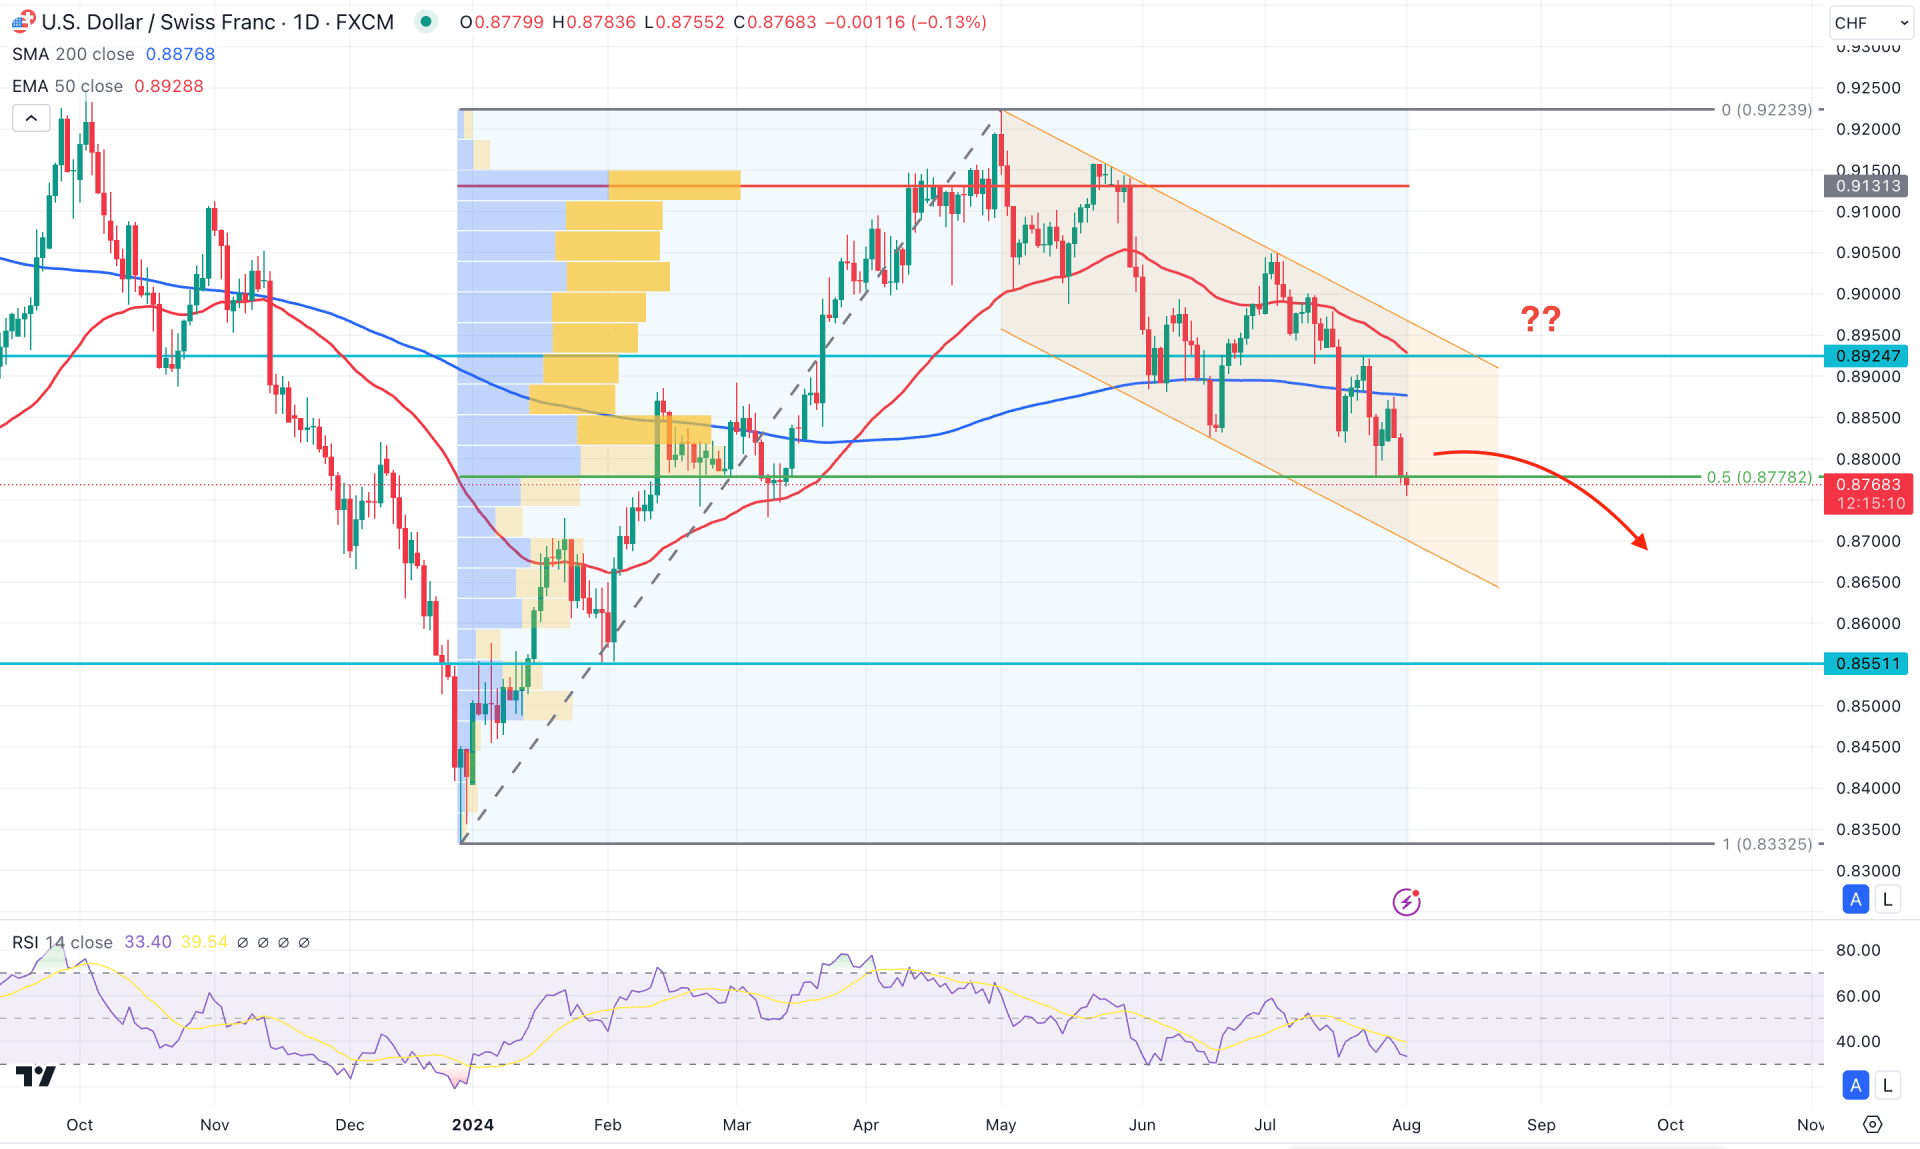Click the US dollar/Swiss franc flag symbol icon

click(22, 21)
